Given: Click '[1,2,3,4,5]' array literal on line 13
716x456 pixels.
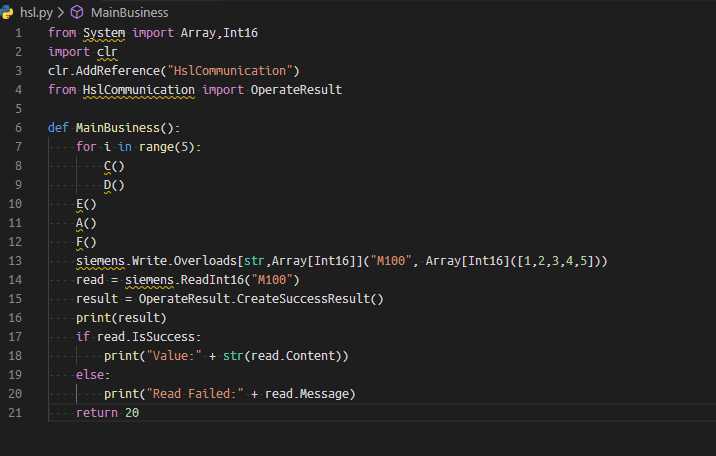Looking at the screenshot, I should pyautogui.click(x=555, y=261).
